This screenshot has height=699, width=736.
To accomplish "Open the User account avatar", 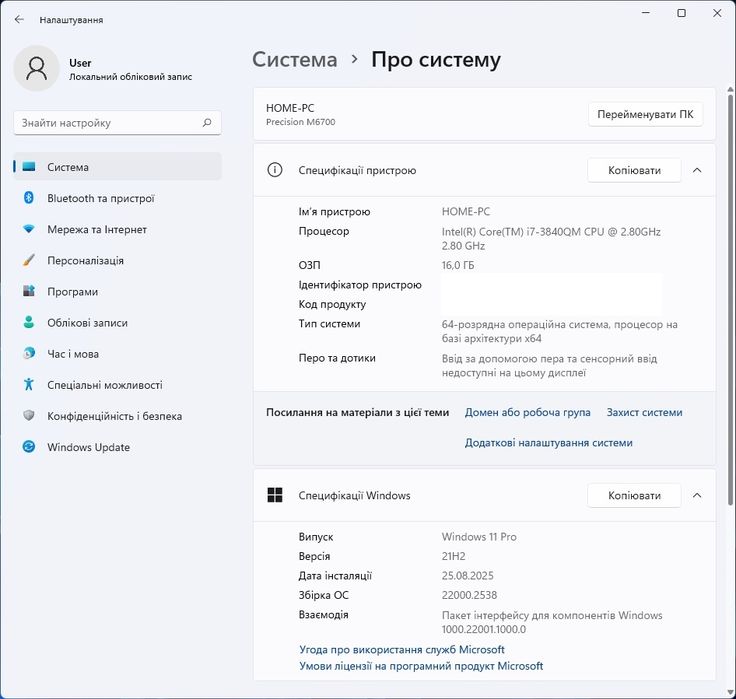I will coord(37,69).
